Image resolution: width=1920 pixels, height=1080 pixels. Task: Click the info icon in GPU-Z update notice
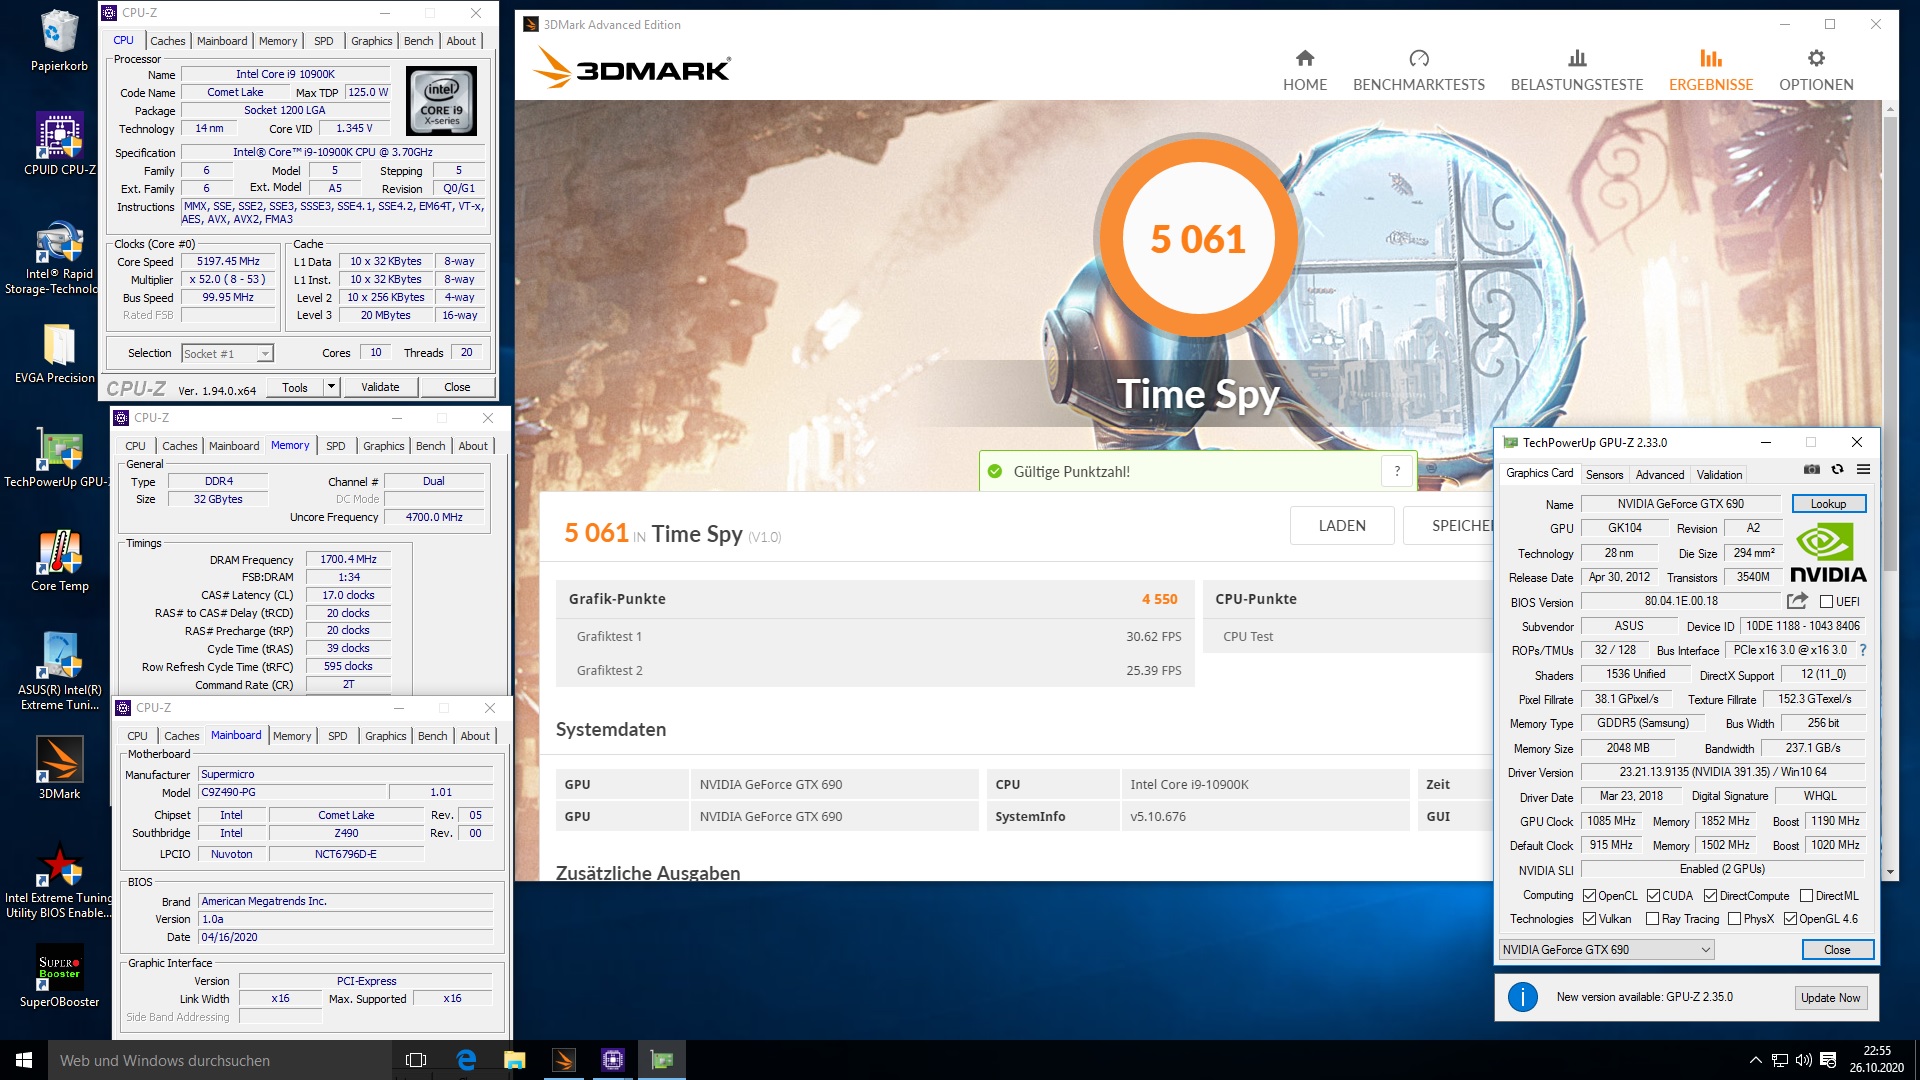pyautogui.click(x=1522, y=997)
